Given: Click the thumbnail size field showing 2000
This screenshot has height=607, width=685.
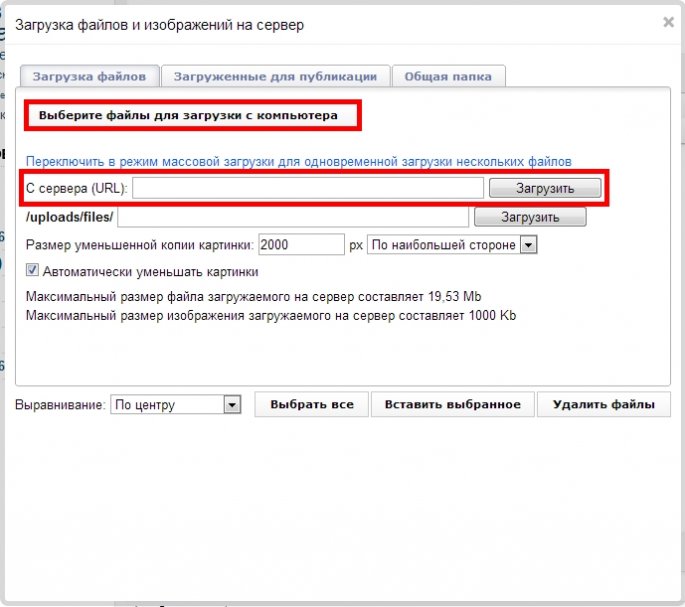Looking at the screenshot, I should pos(301,245).
